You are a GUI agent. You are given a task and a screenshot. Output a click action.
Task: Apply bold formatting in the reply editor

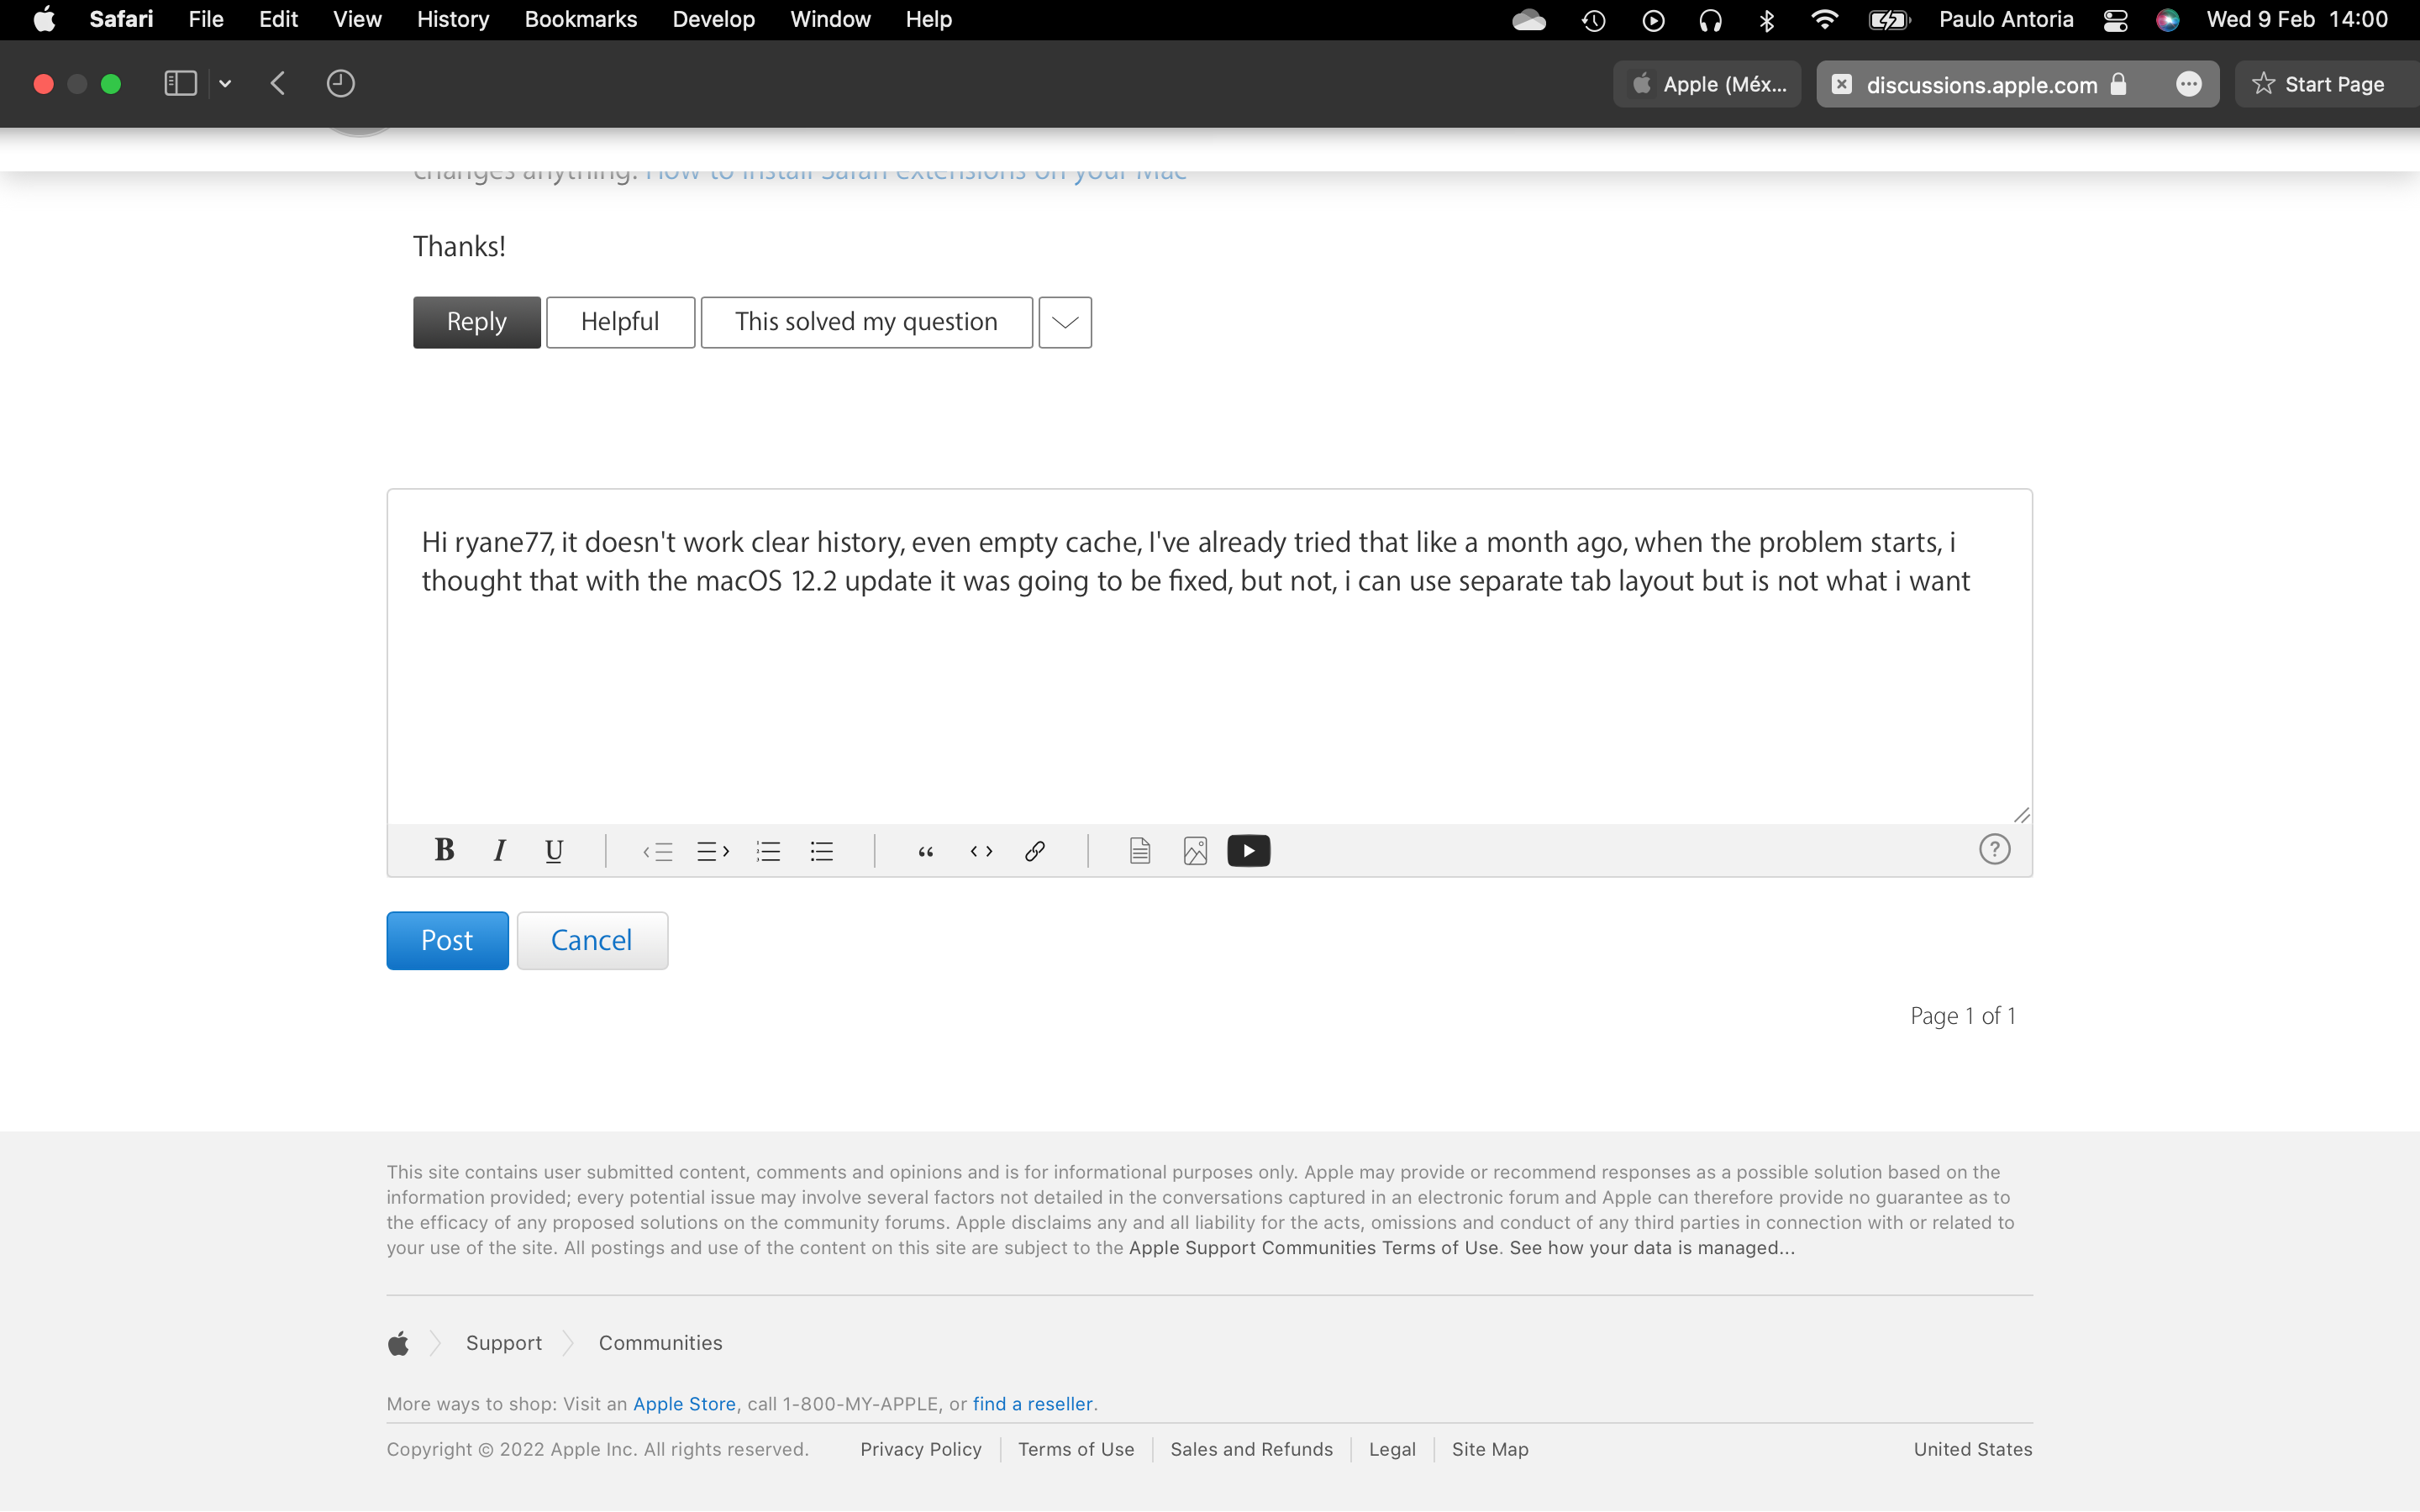[x=444, y=850]
